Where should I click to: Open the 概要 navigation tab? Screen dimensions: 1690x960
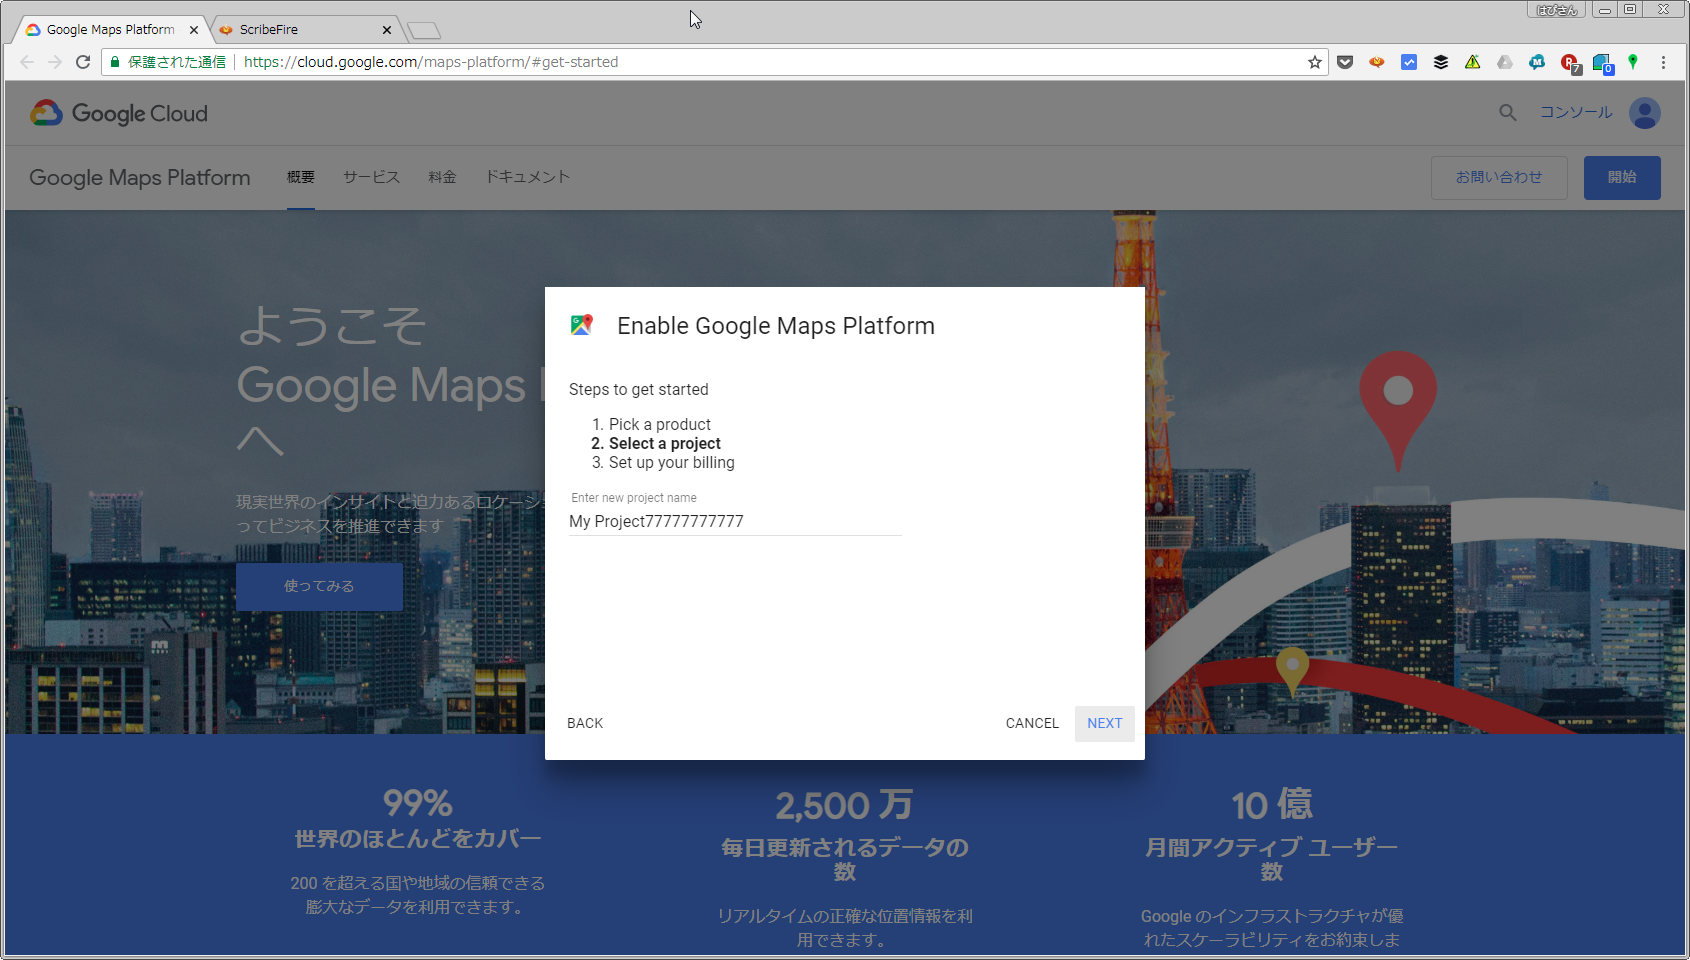coord(301,177)
